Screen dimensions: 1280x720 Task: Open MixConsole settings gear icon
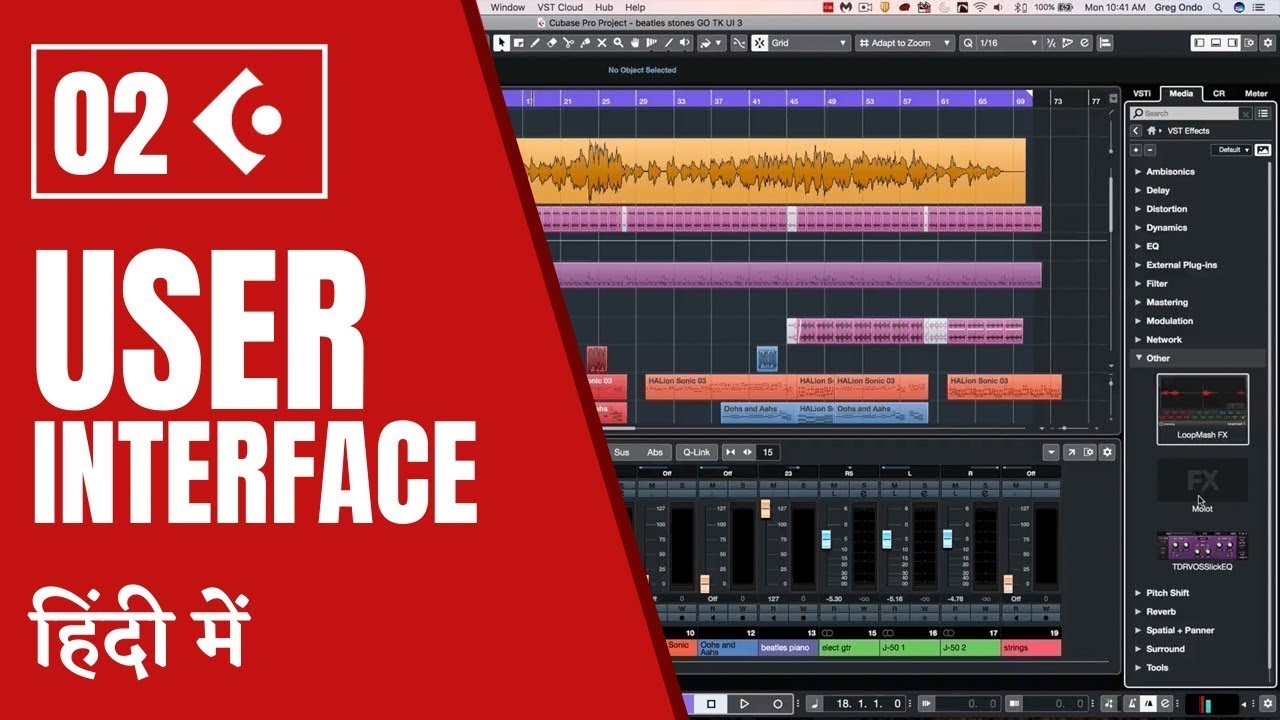(1107, 452)
